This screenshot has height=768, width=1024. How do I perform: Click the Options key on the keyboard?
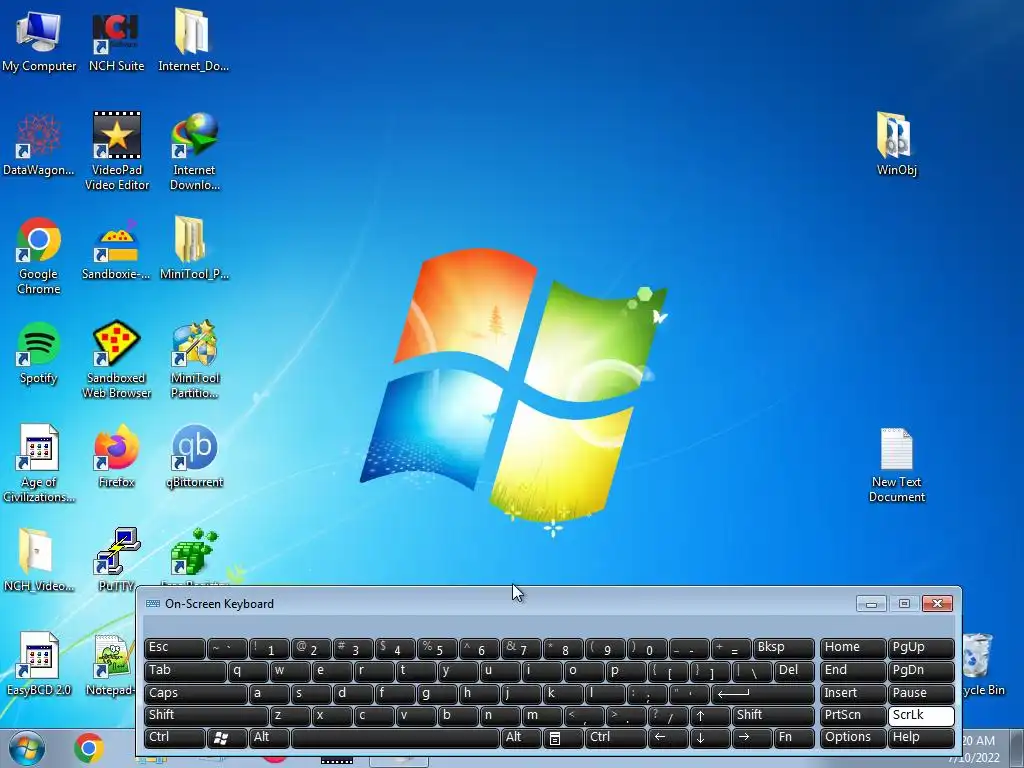pos(853,737)
